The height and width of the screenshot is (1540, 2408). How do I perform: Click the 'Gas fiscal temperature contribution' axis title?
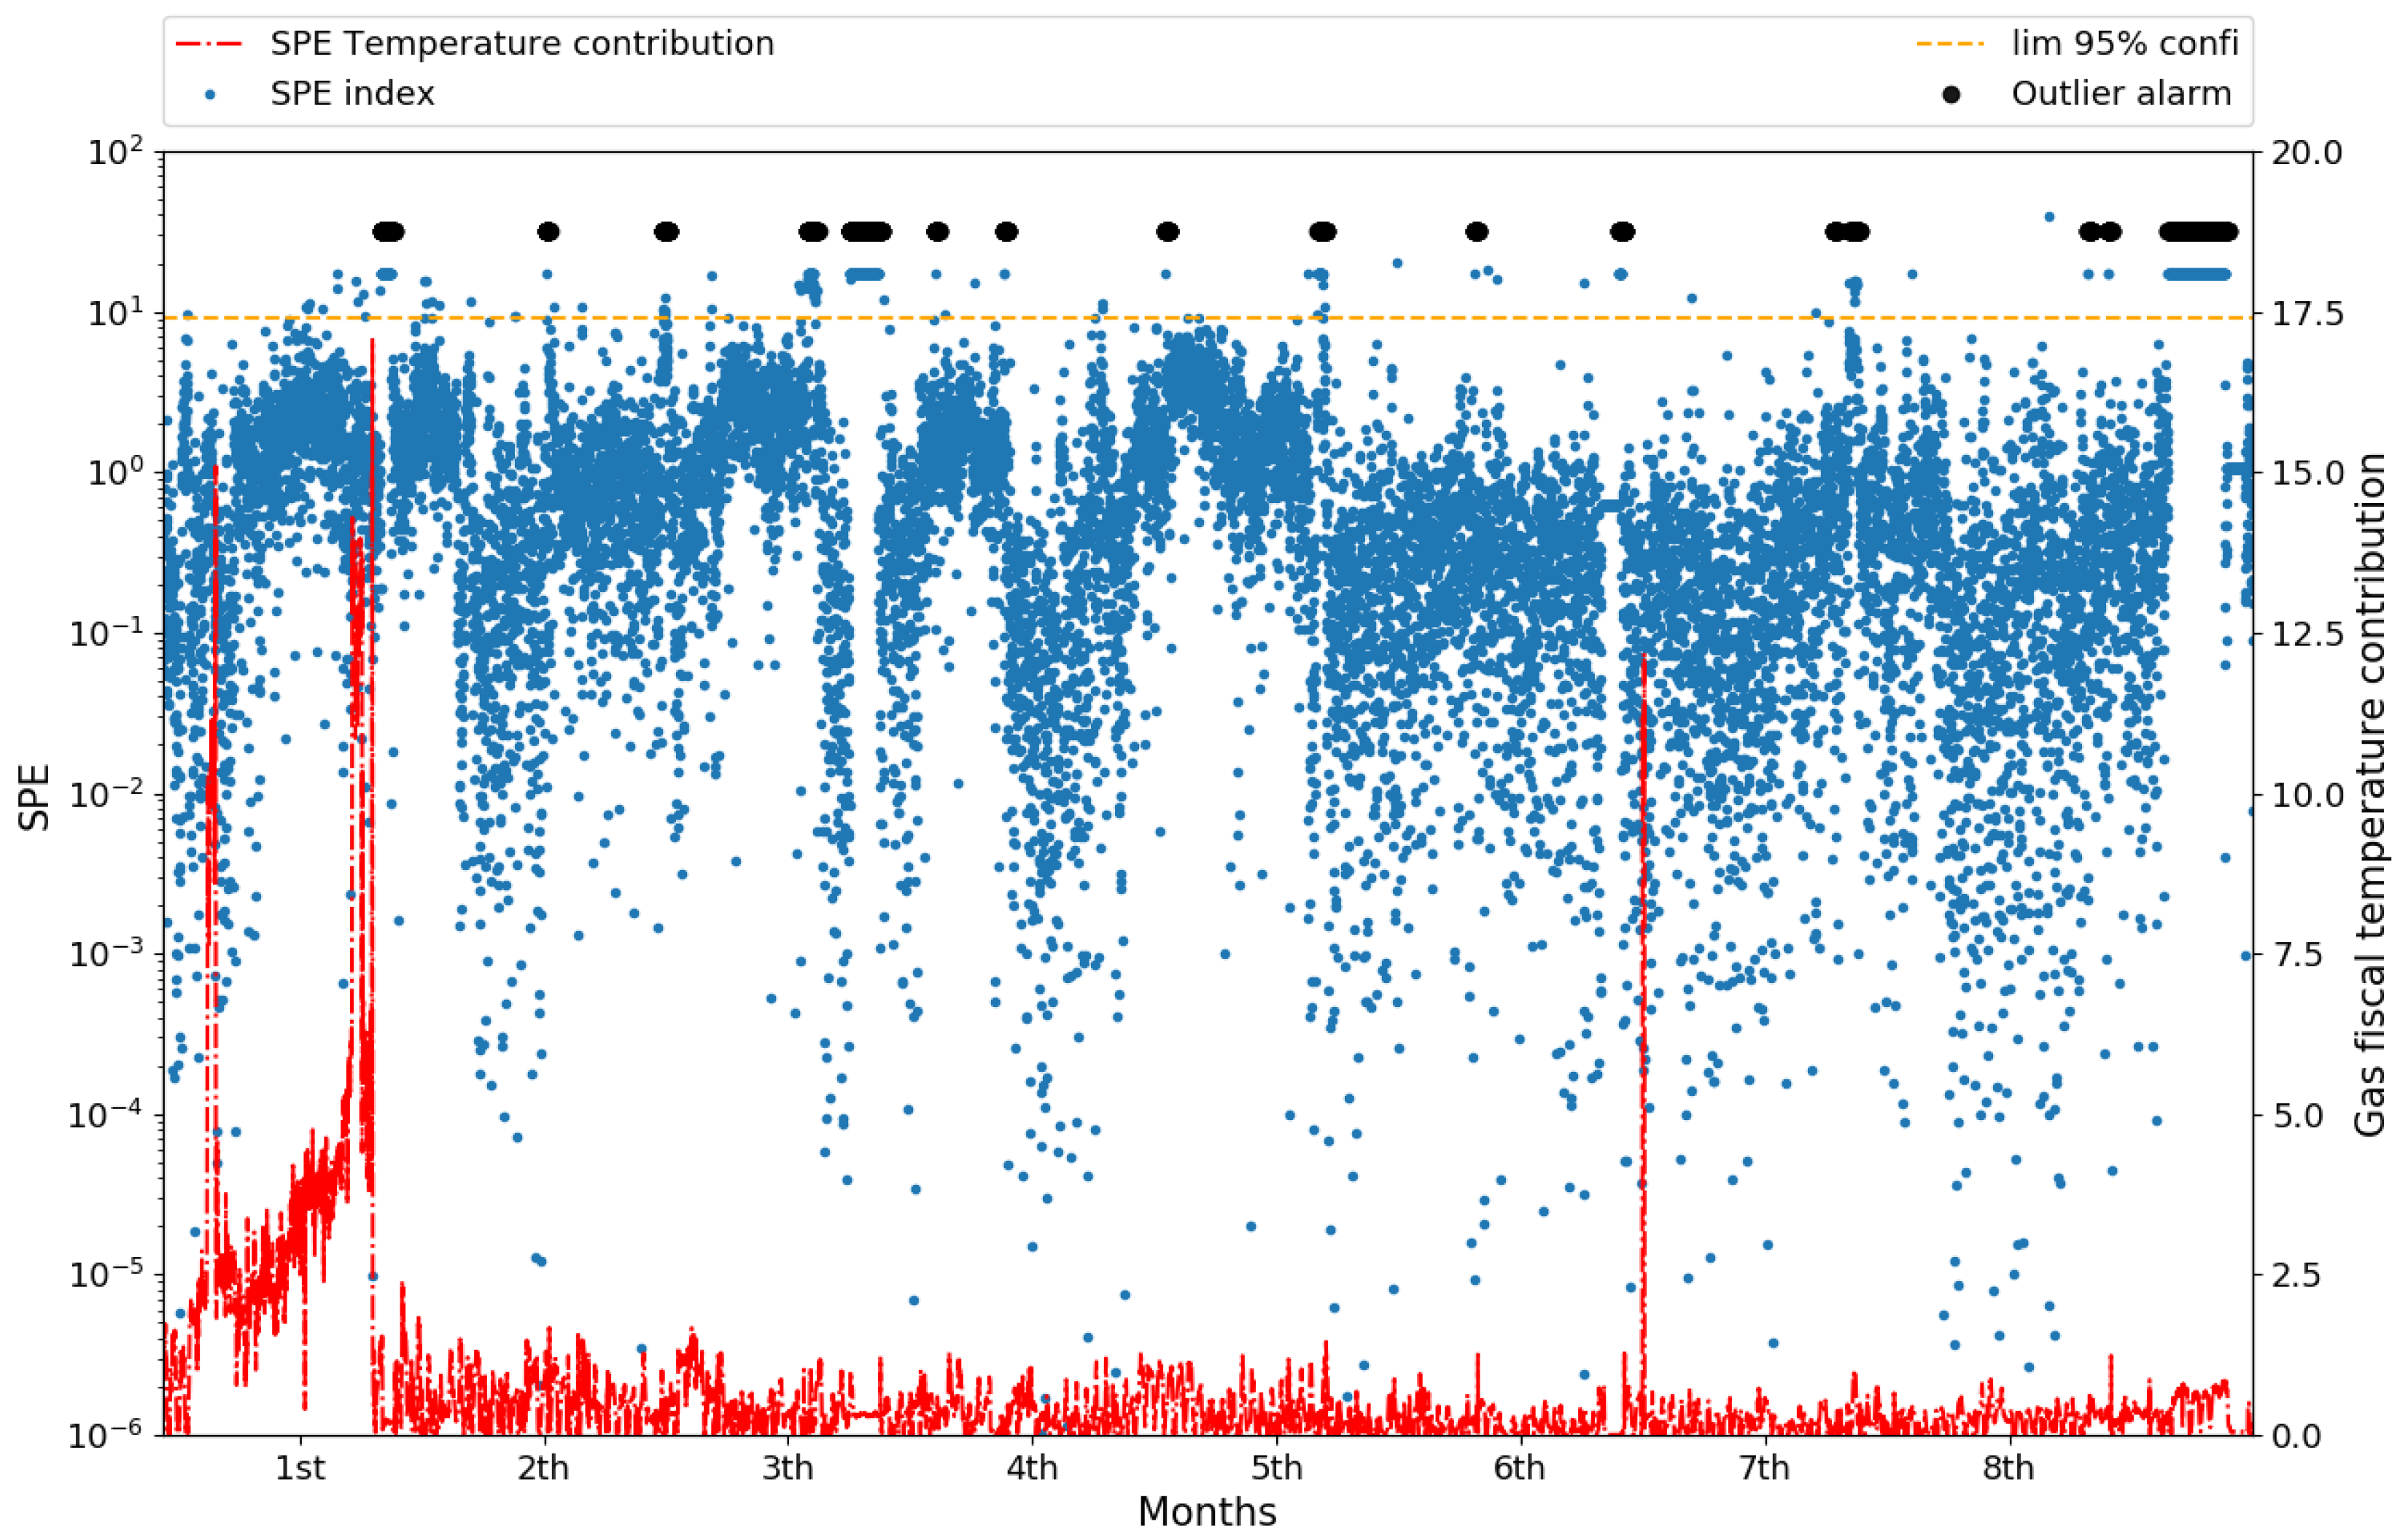[x=2370, y=795]
